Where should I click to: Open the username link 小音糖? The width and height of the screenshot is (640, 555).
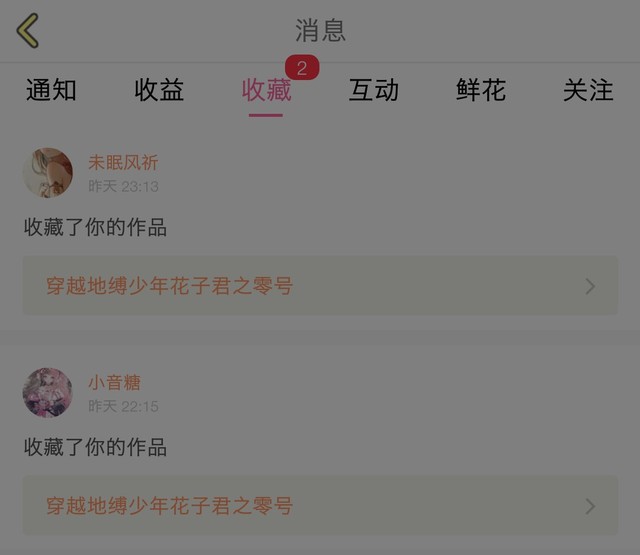point(114,383)
